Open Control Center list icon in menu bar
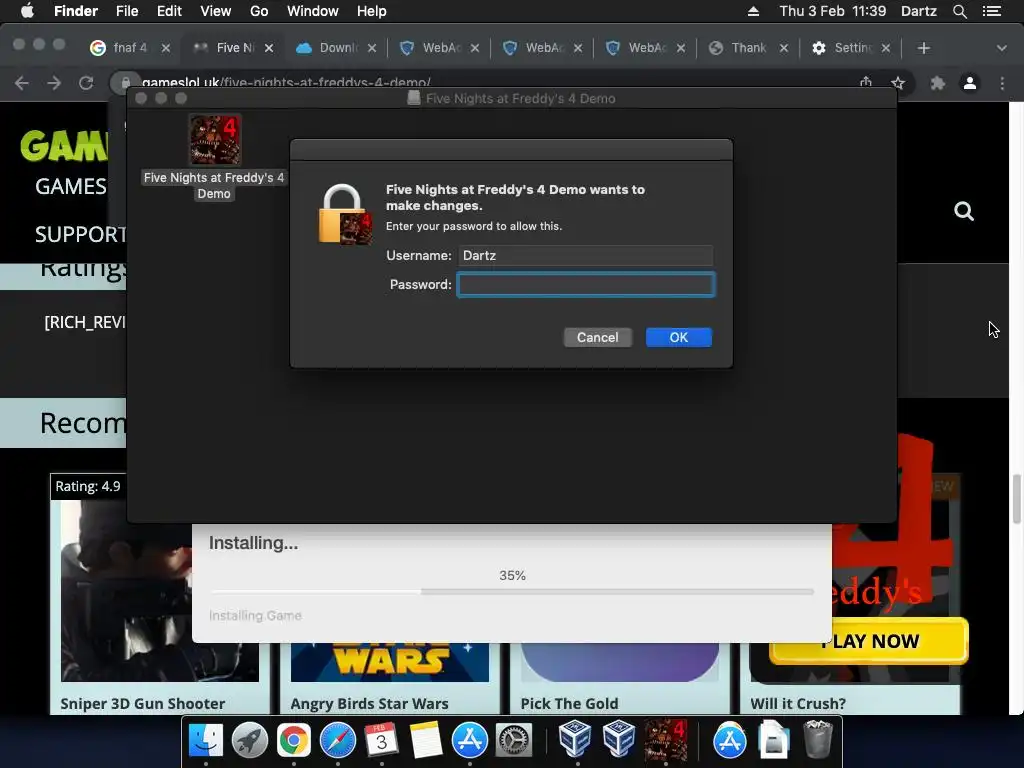Image resolution: width=1024 pixels, height=768 pixels. [x=992, y=11]
